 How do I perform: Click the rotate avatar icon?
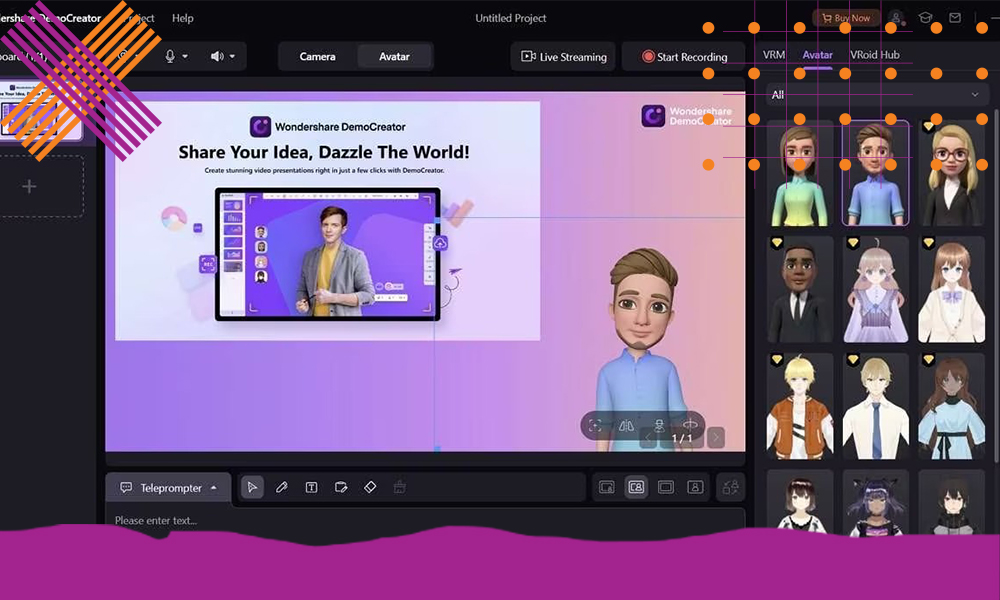coord(690,425)
